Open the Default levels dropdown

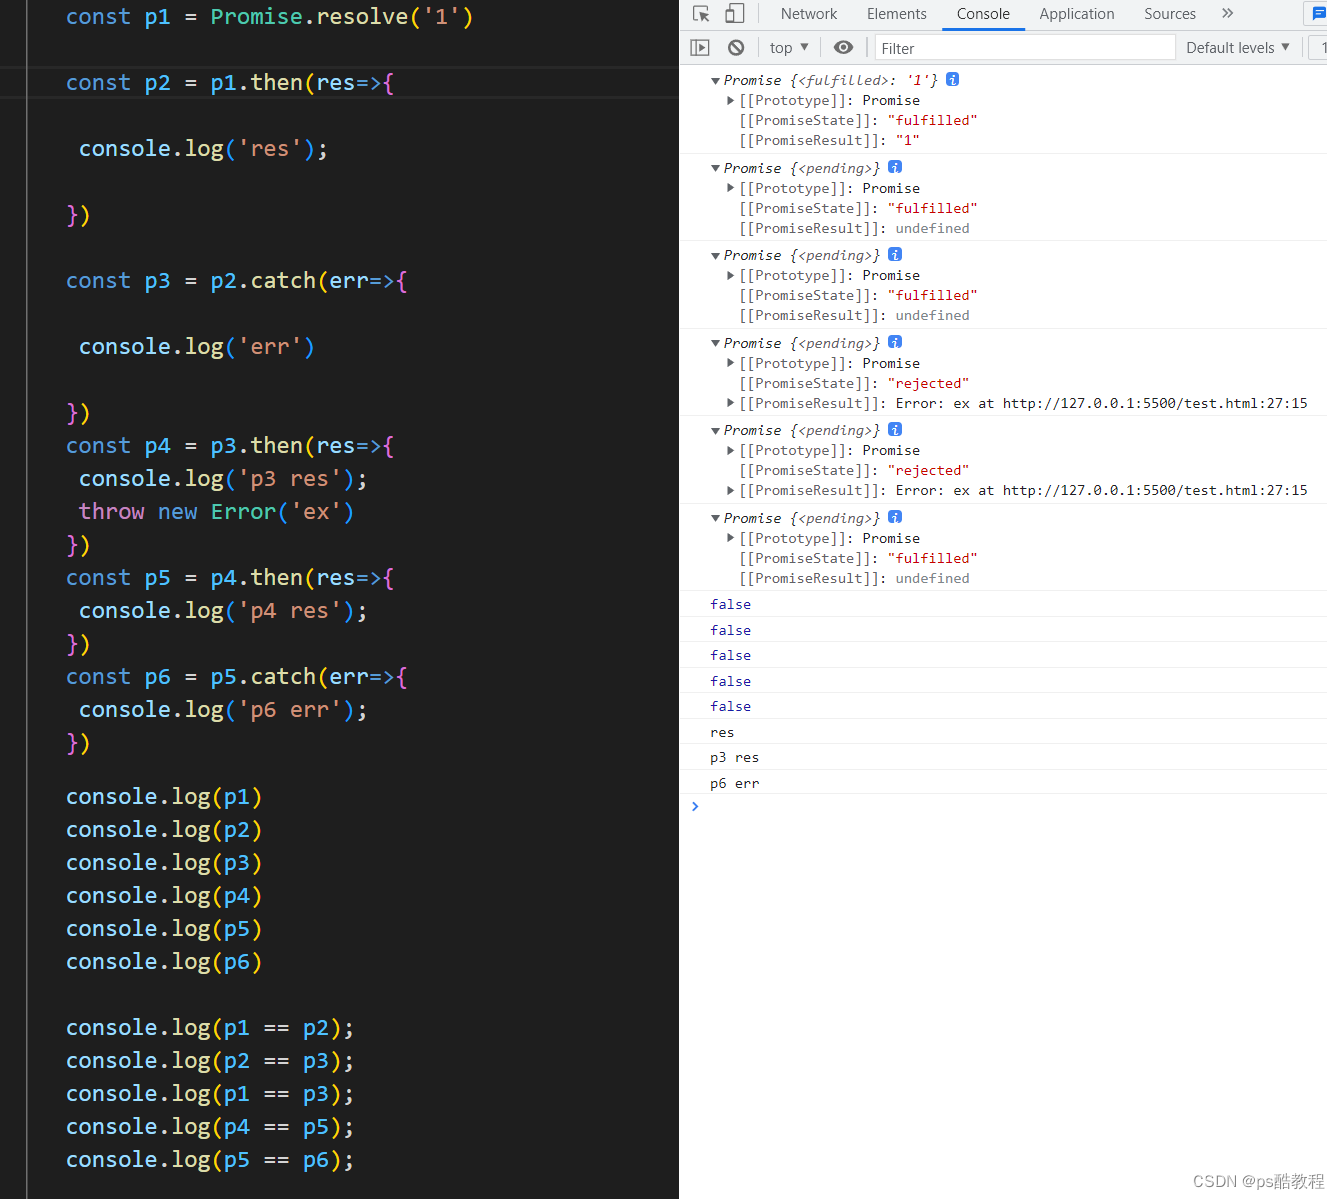pyautogui.click(x=1238, y=48)
